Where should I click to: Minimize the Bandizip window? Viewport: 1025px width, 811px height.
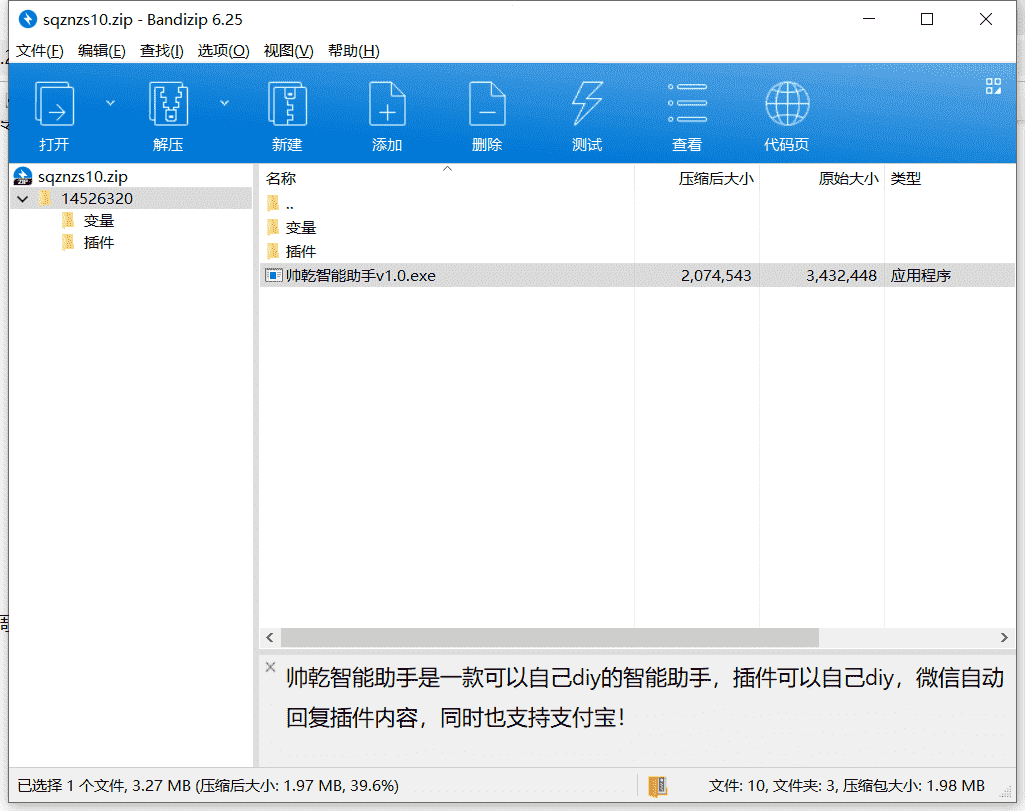coord(869,20)
